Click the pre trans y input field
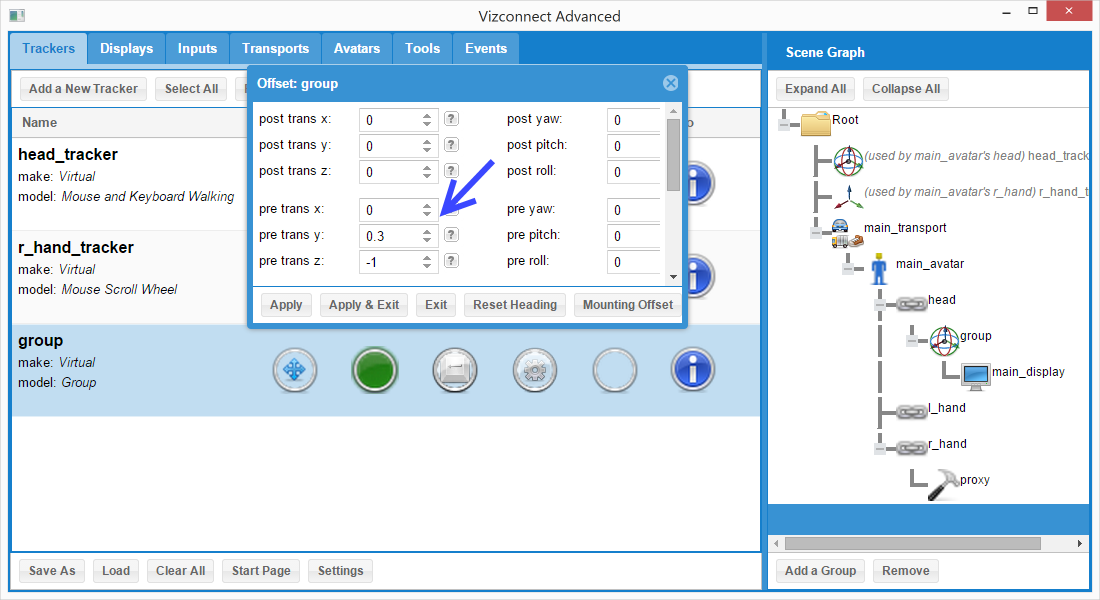The width and height of the screenshot is (1100, 600). pos(389,236)
